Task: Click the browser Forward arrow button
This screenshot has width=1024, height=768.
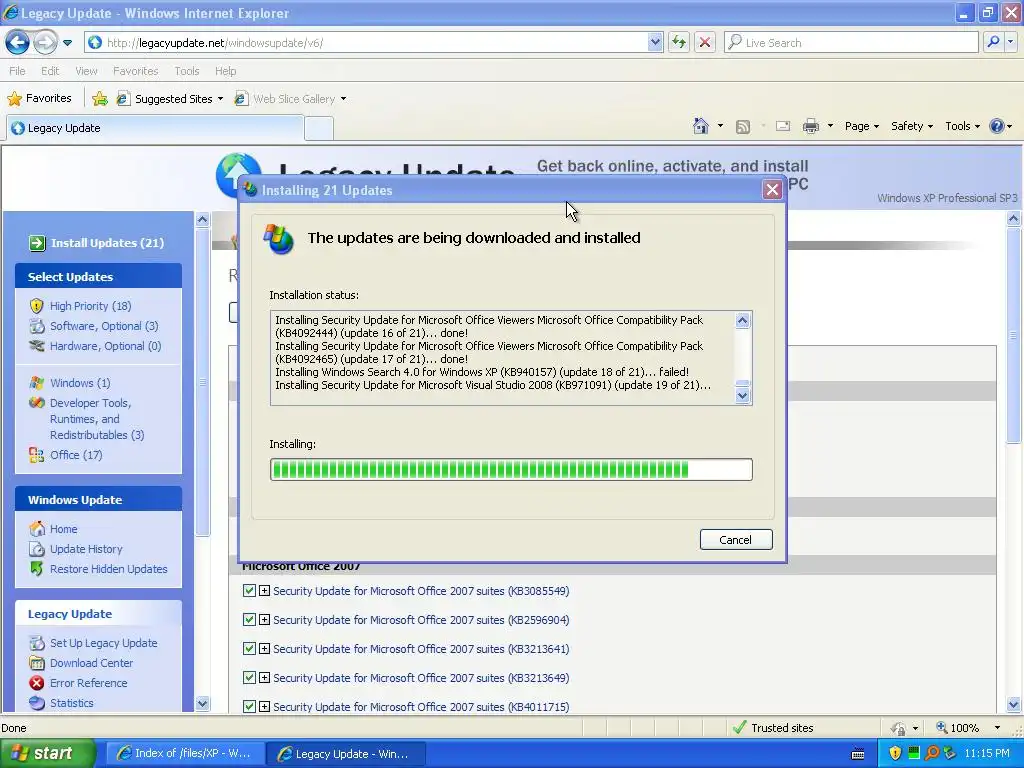Action: pos(44,43)
